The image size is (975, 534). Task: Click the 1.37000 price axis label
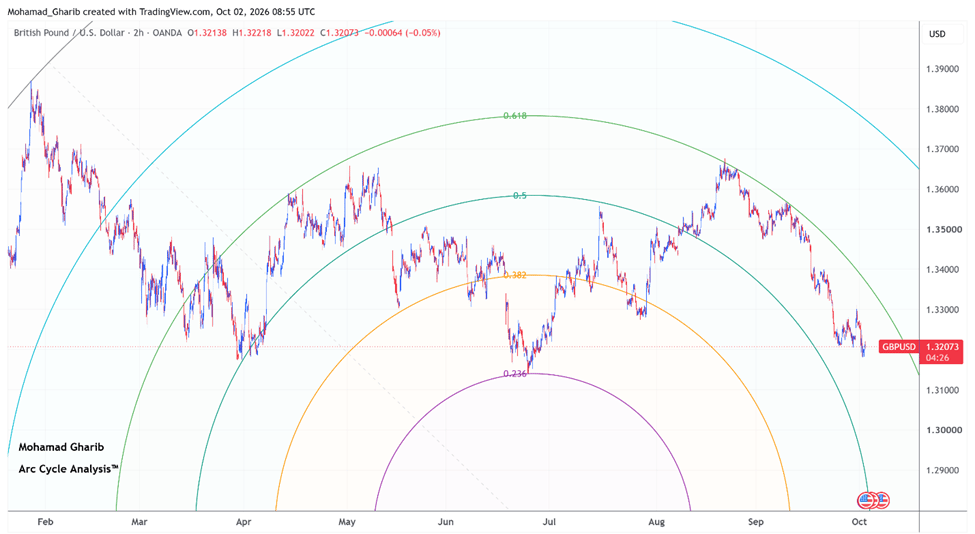point(943,149)
